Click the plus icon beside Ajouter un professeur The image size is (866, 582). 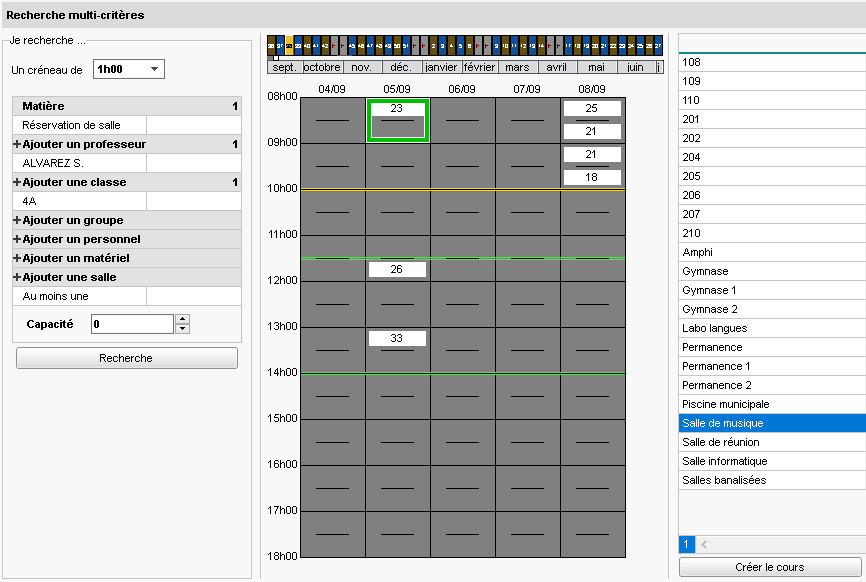click(x=17, y=144)
